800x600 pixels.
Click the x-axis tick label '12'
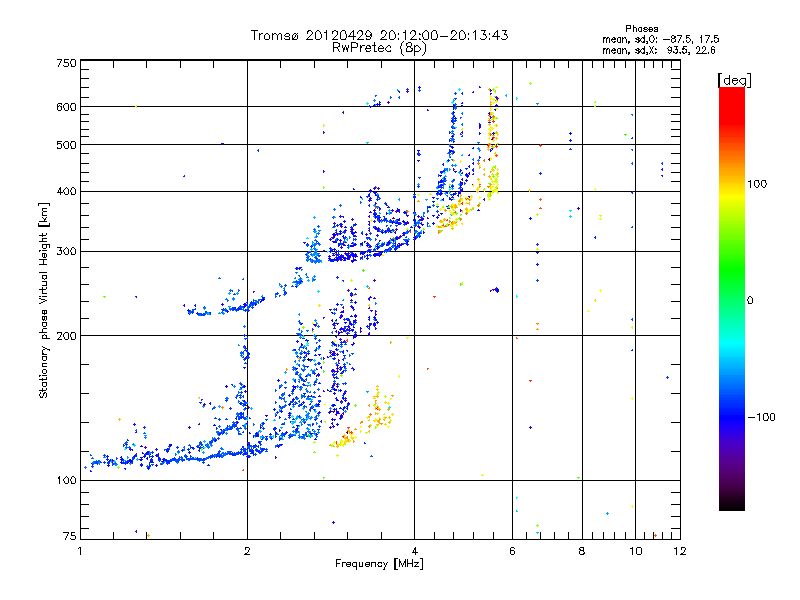[x=680, y=551]
